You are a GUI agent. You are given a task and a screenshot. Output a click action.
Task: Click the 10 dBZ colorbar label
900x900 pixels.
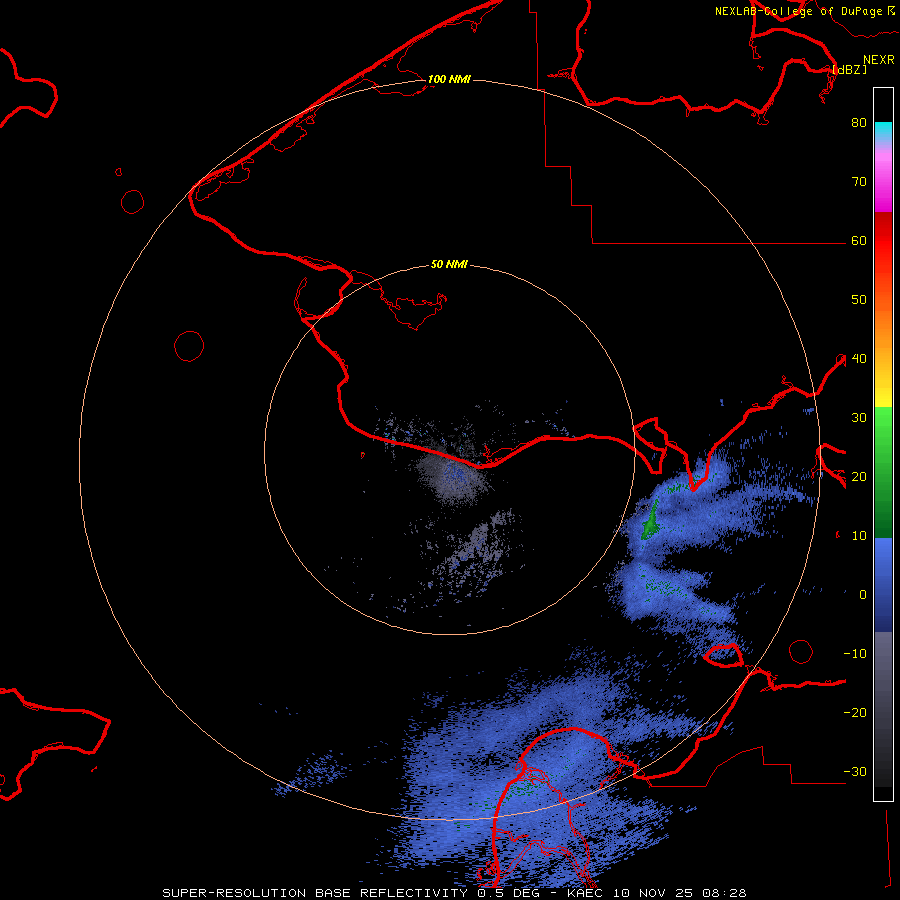coord(859,536)
